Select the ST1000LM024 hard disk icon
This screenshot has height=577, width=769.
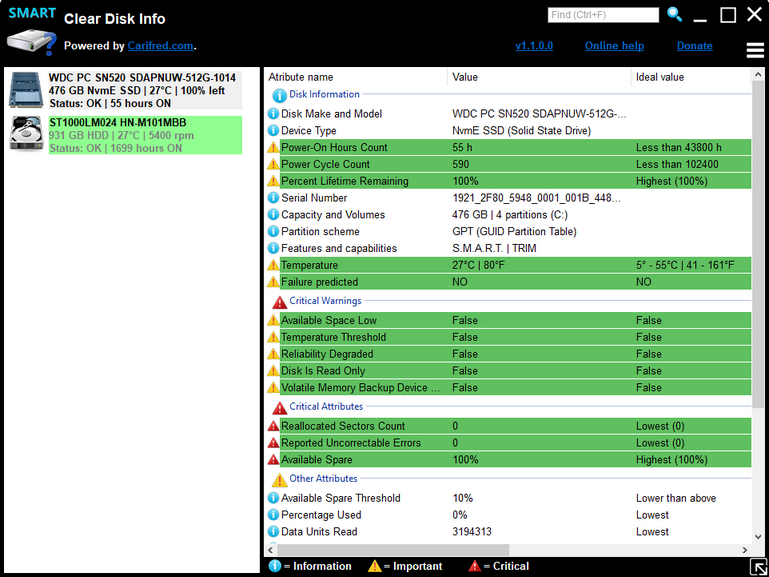coord(26,134)
